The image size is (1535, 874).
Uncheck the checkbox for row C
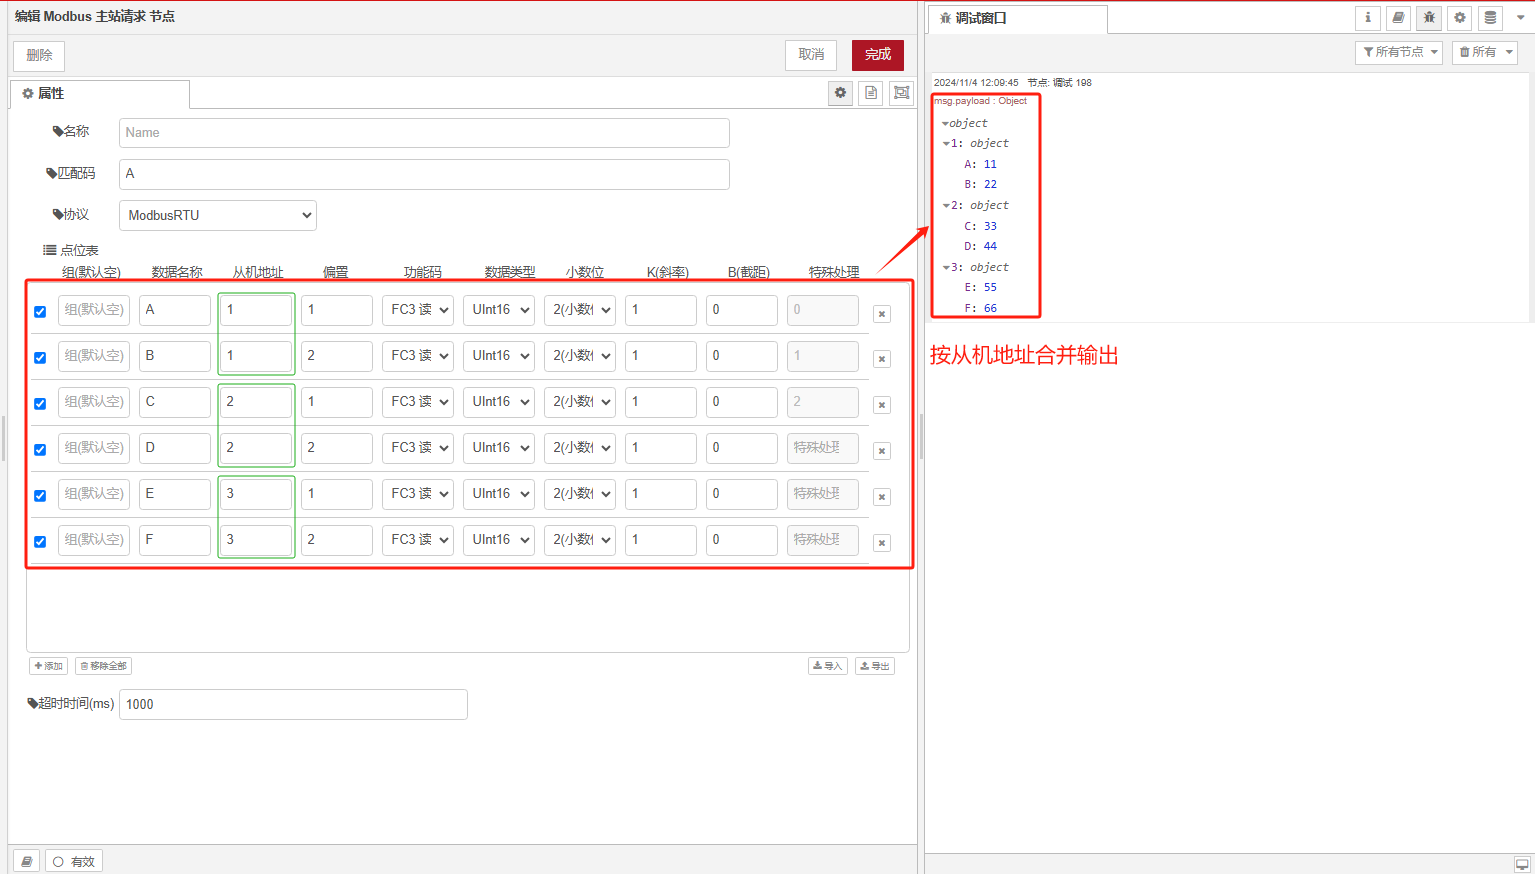click(x=40, y=404)
